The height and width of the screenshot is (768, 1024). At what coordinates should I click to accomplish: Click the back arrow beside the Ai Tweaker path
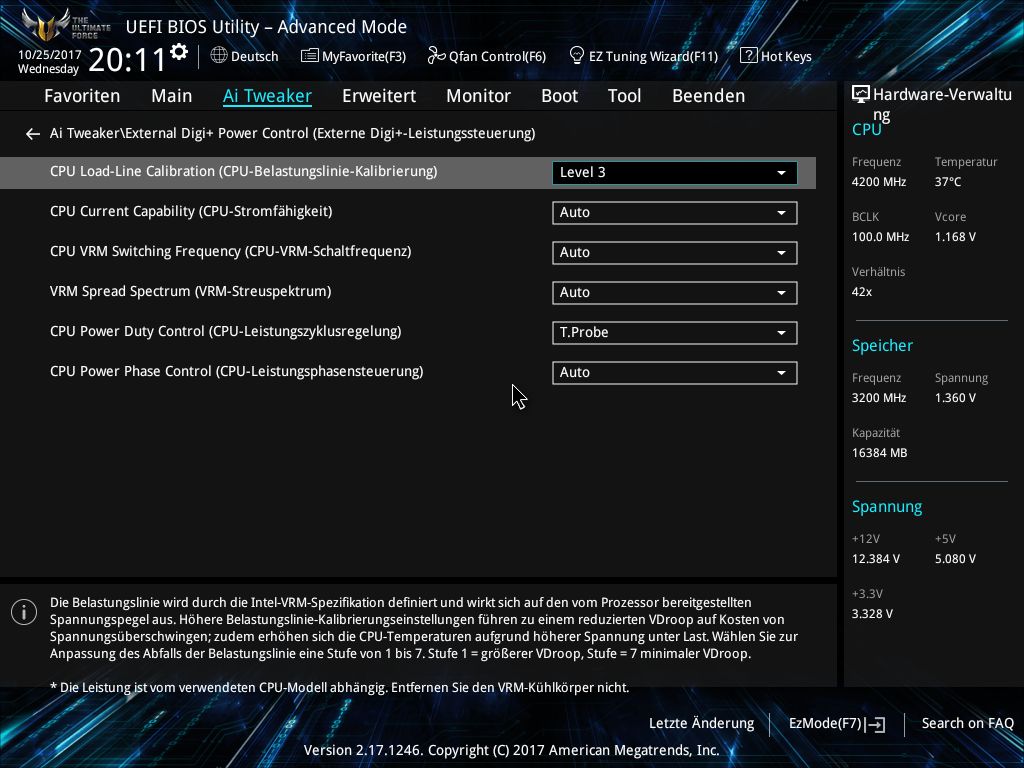(x=33, y=134)
